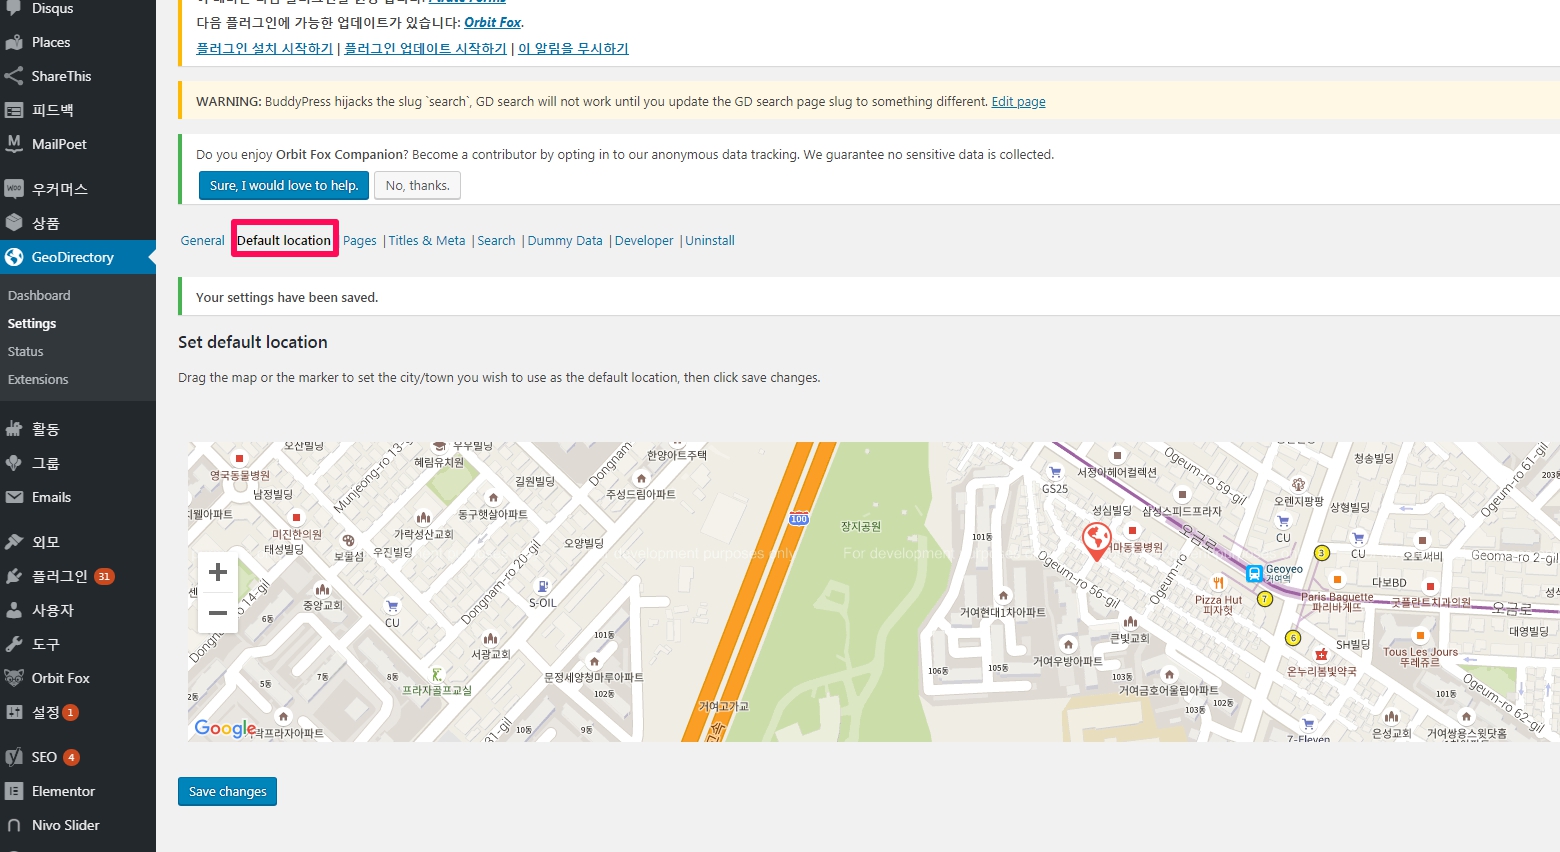
Task: Click Pizza Hut marker on map
Action: click(x=1218, y=583)
